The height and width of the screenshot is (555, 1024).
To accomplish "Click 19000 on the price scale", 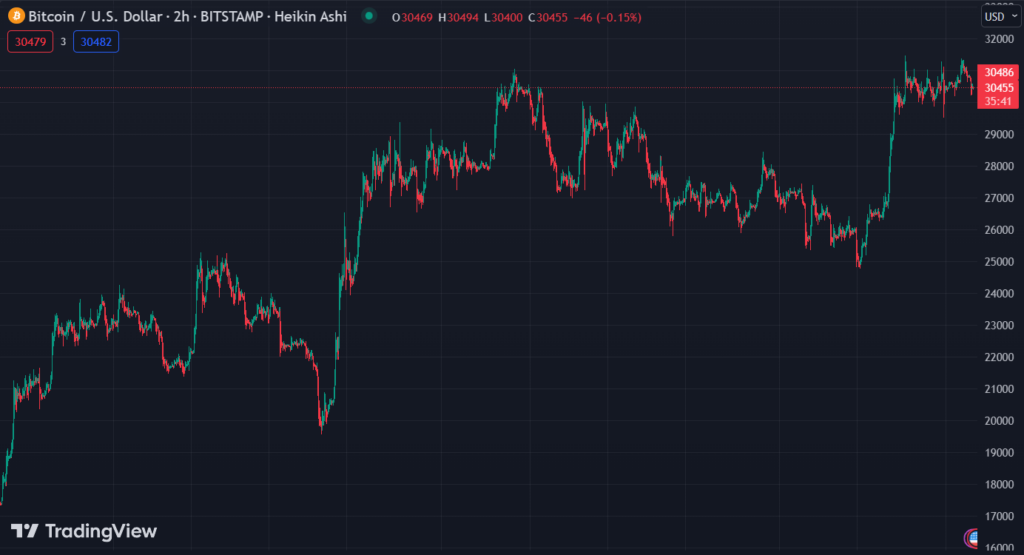I will [999, 452].
